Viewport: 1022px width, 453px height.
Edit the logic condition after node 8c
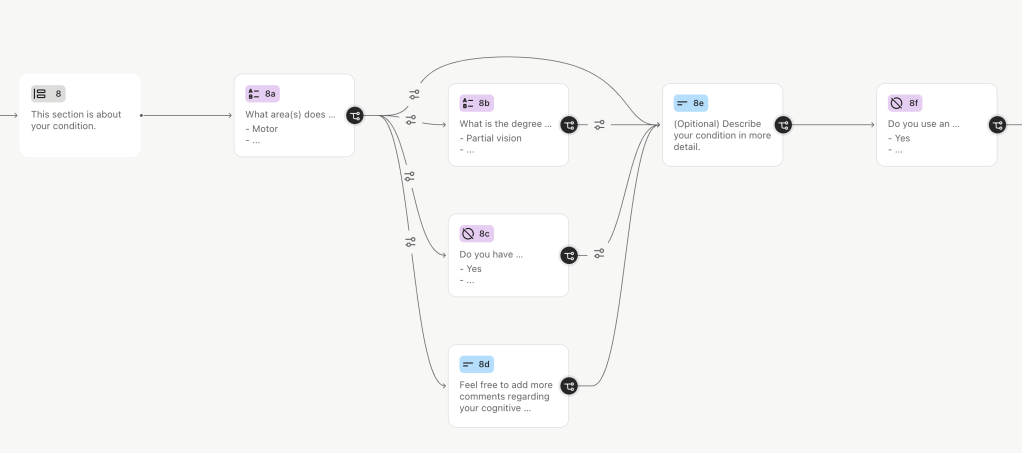coord(599,254)
